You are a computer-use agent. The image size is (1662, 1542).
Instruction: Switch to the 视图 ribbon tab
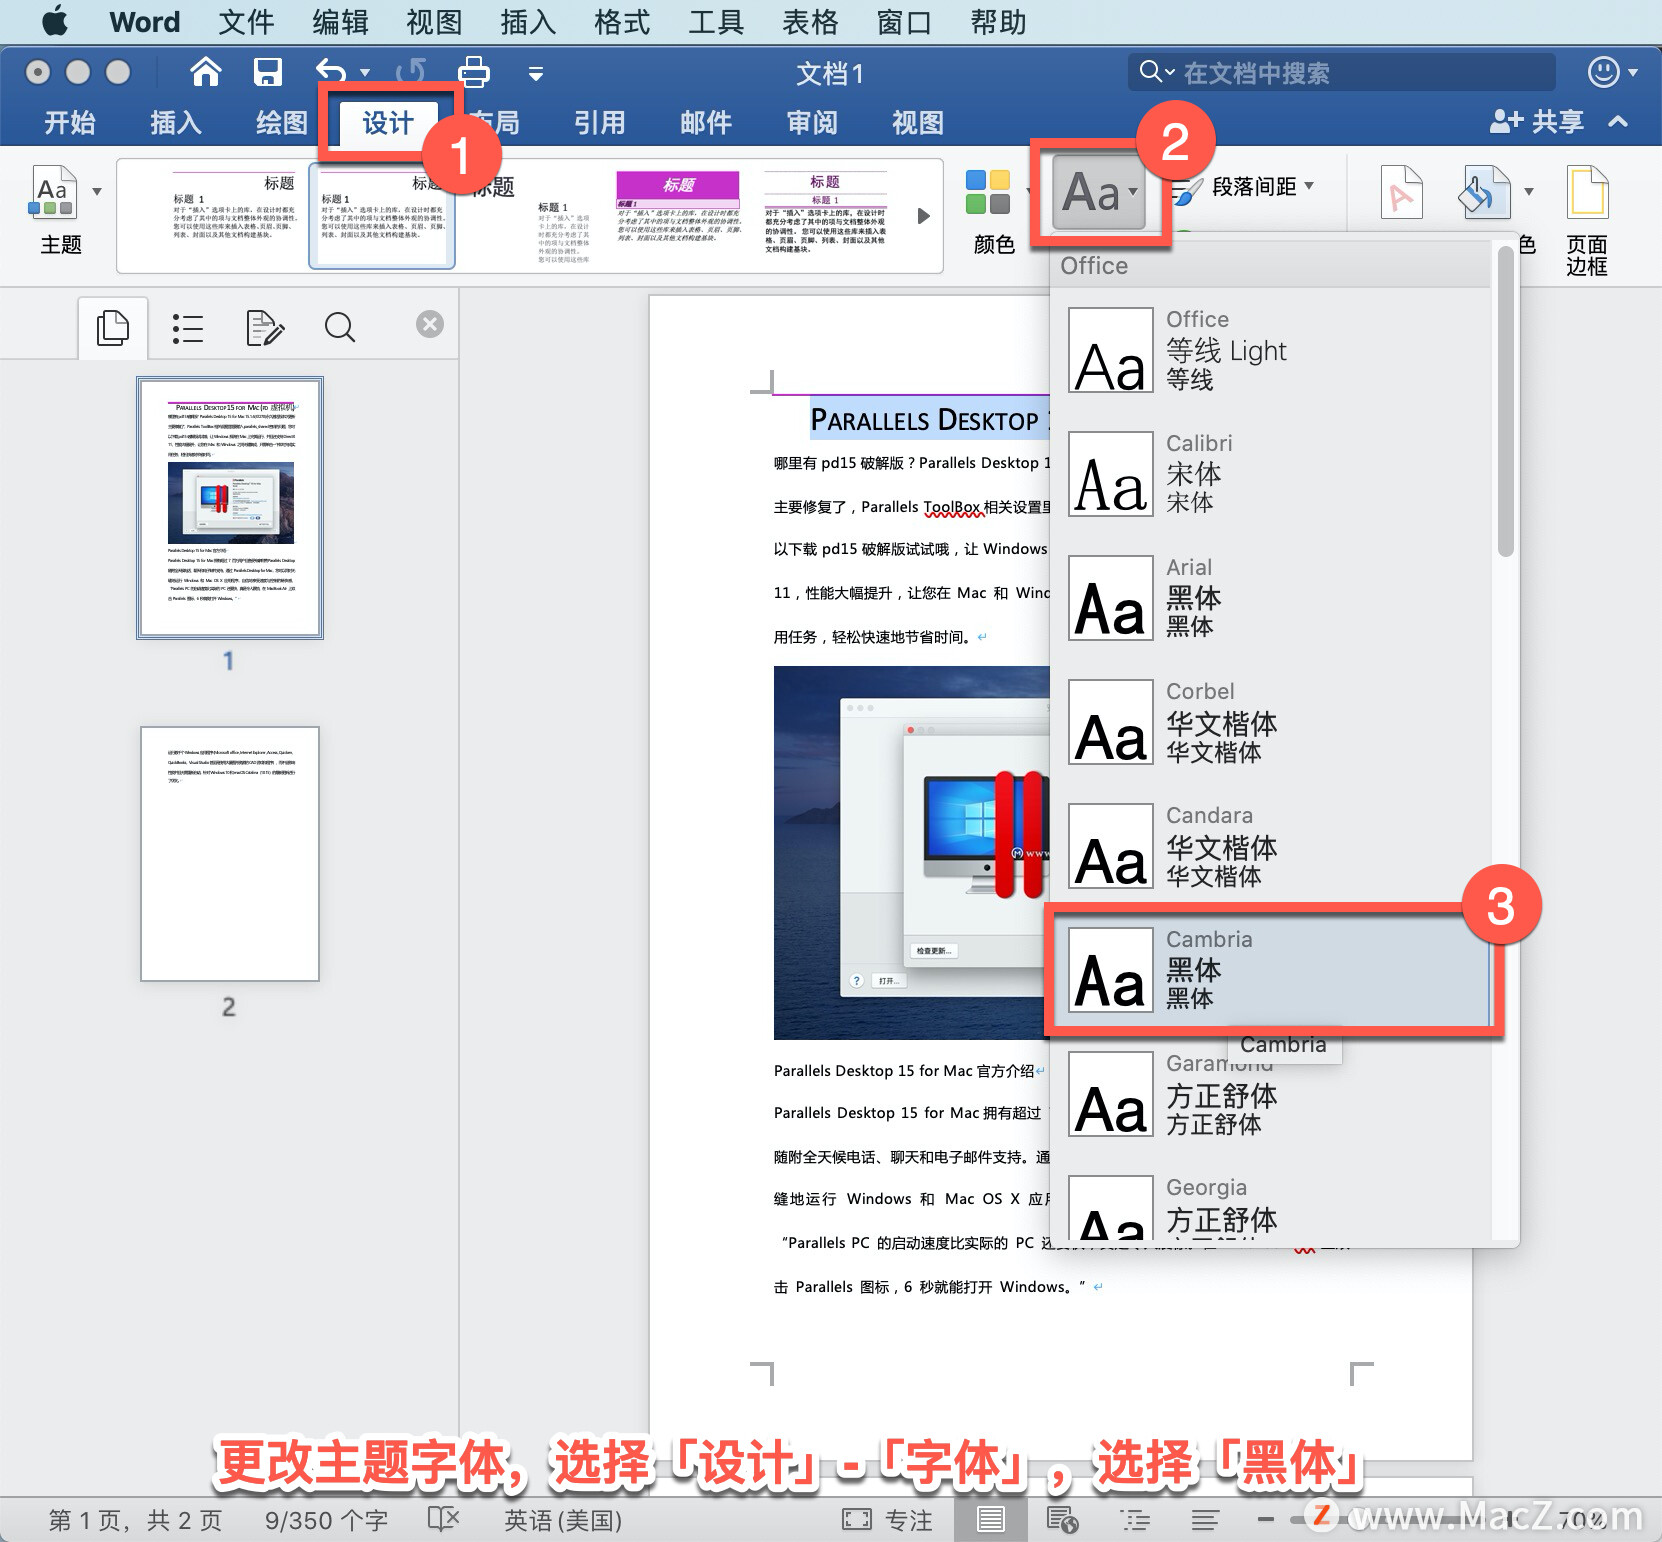click(918, 123)
